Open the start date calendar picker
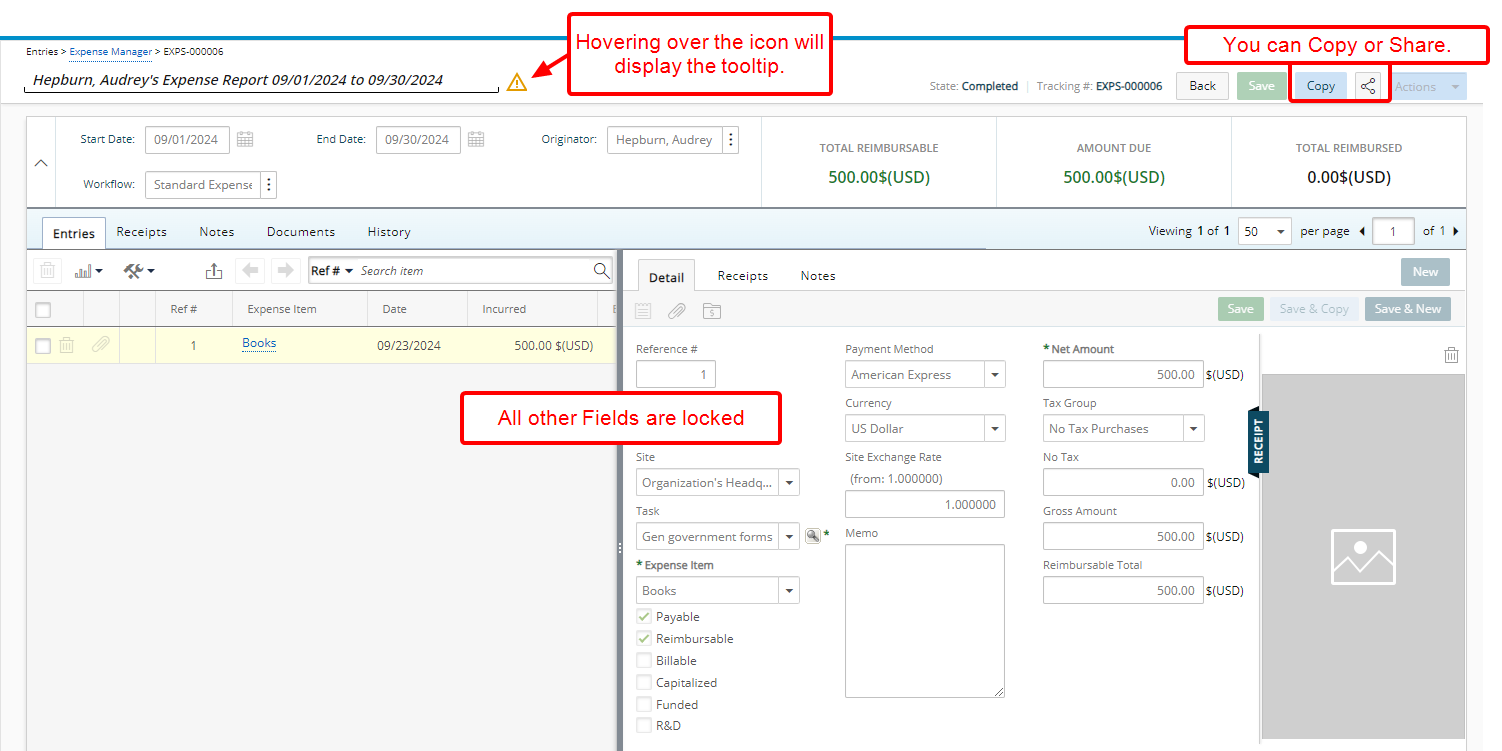The image size is (1502, 751). 245,139
